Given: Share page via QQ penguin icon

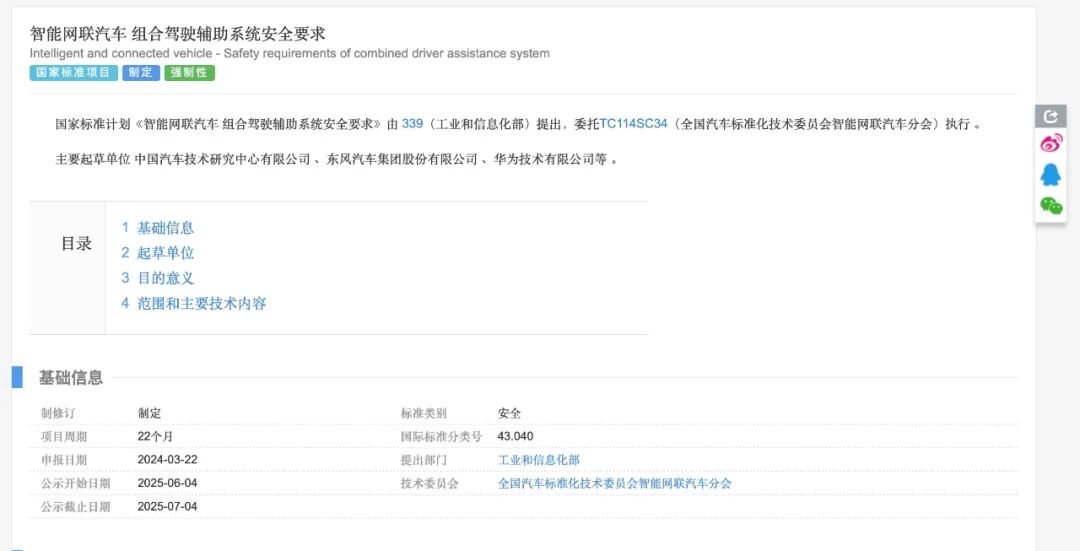Looking at the screenshot, I should (1050, 174).
